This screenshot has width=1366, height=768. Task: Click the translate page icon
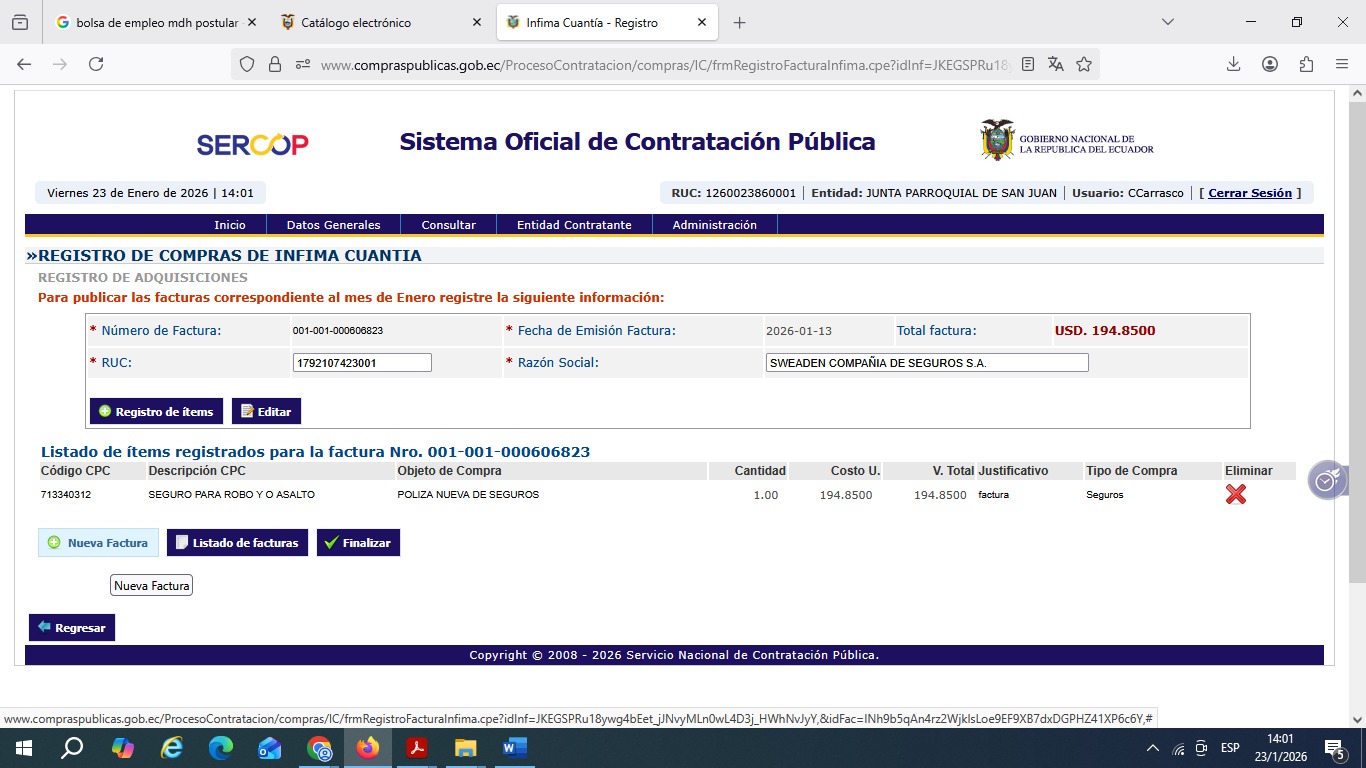[x=1056, y=64]
